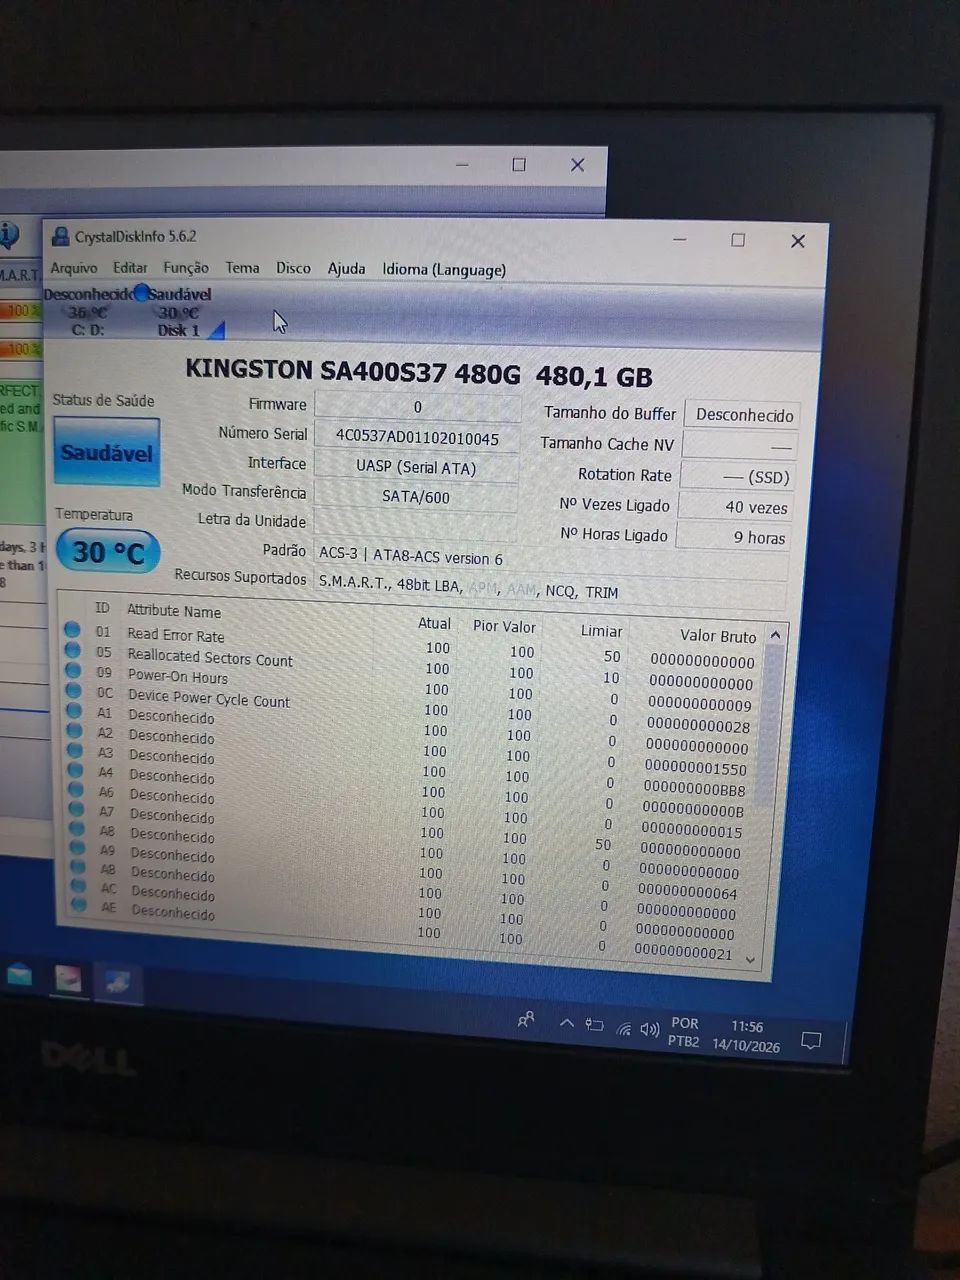
Task: Show hidden tray icons with the chevron
Action: (x=567, y=1023)
